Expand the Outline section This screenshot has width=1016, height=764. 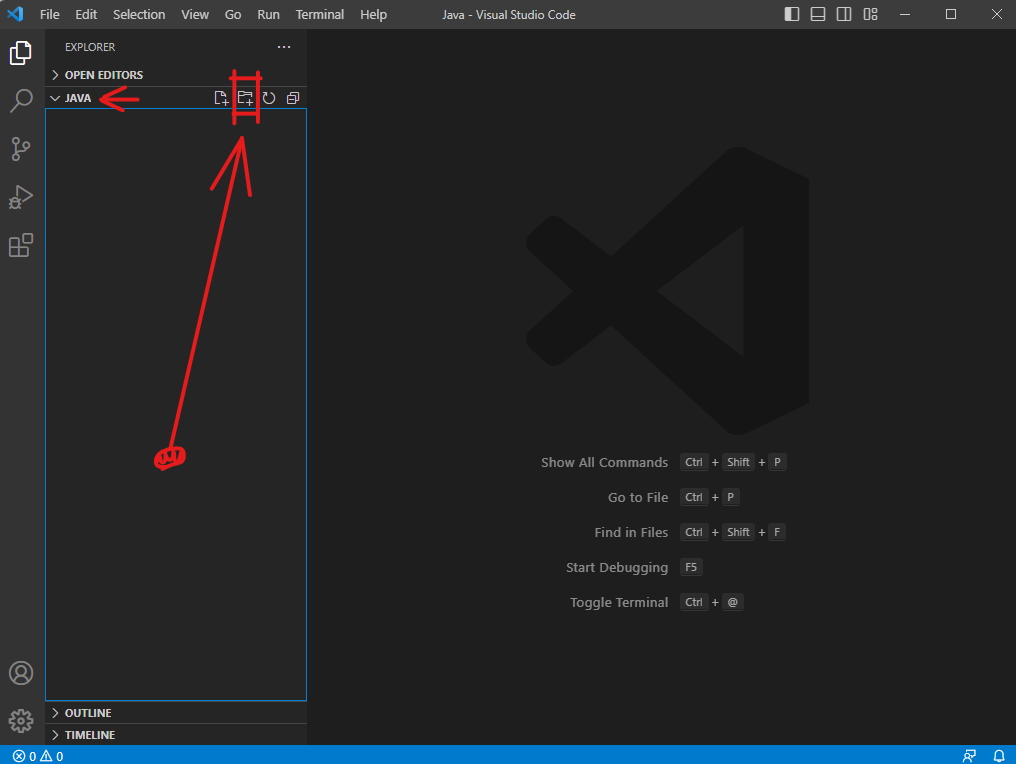coord(88,713)
